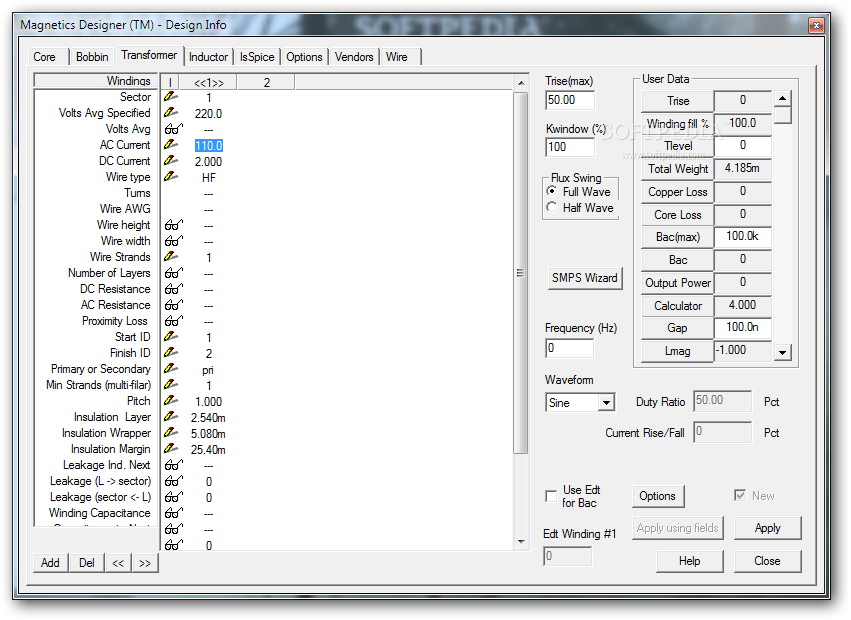Viewport: 851px width, 620px height.
Task: Select the Full Wave flux swing option
Action: click(552, 191)
